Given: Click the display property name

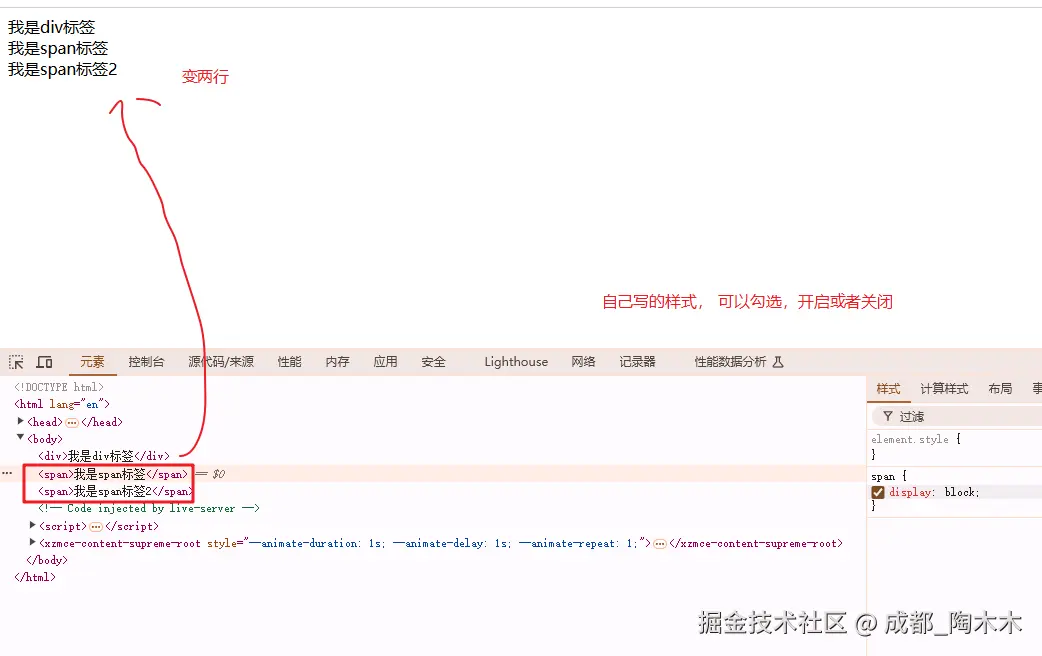Looking at the screenshot, I should point(910,492).
